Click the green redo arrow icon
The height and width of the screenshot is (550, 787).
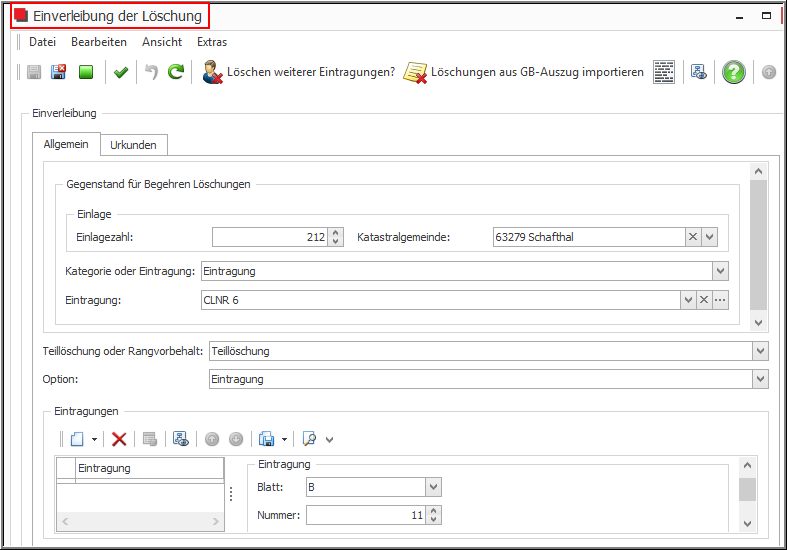click(x=176, y=72)
